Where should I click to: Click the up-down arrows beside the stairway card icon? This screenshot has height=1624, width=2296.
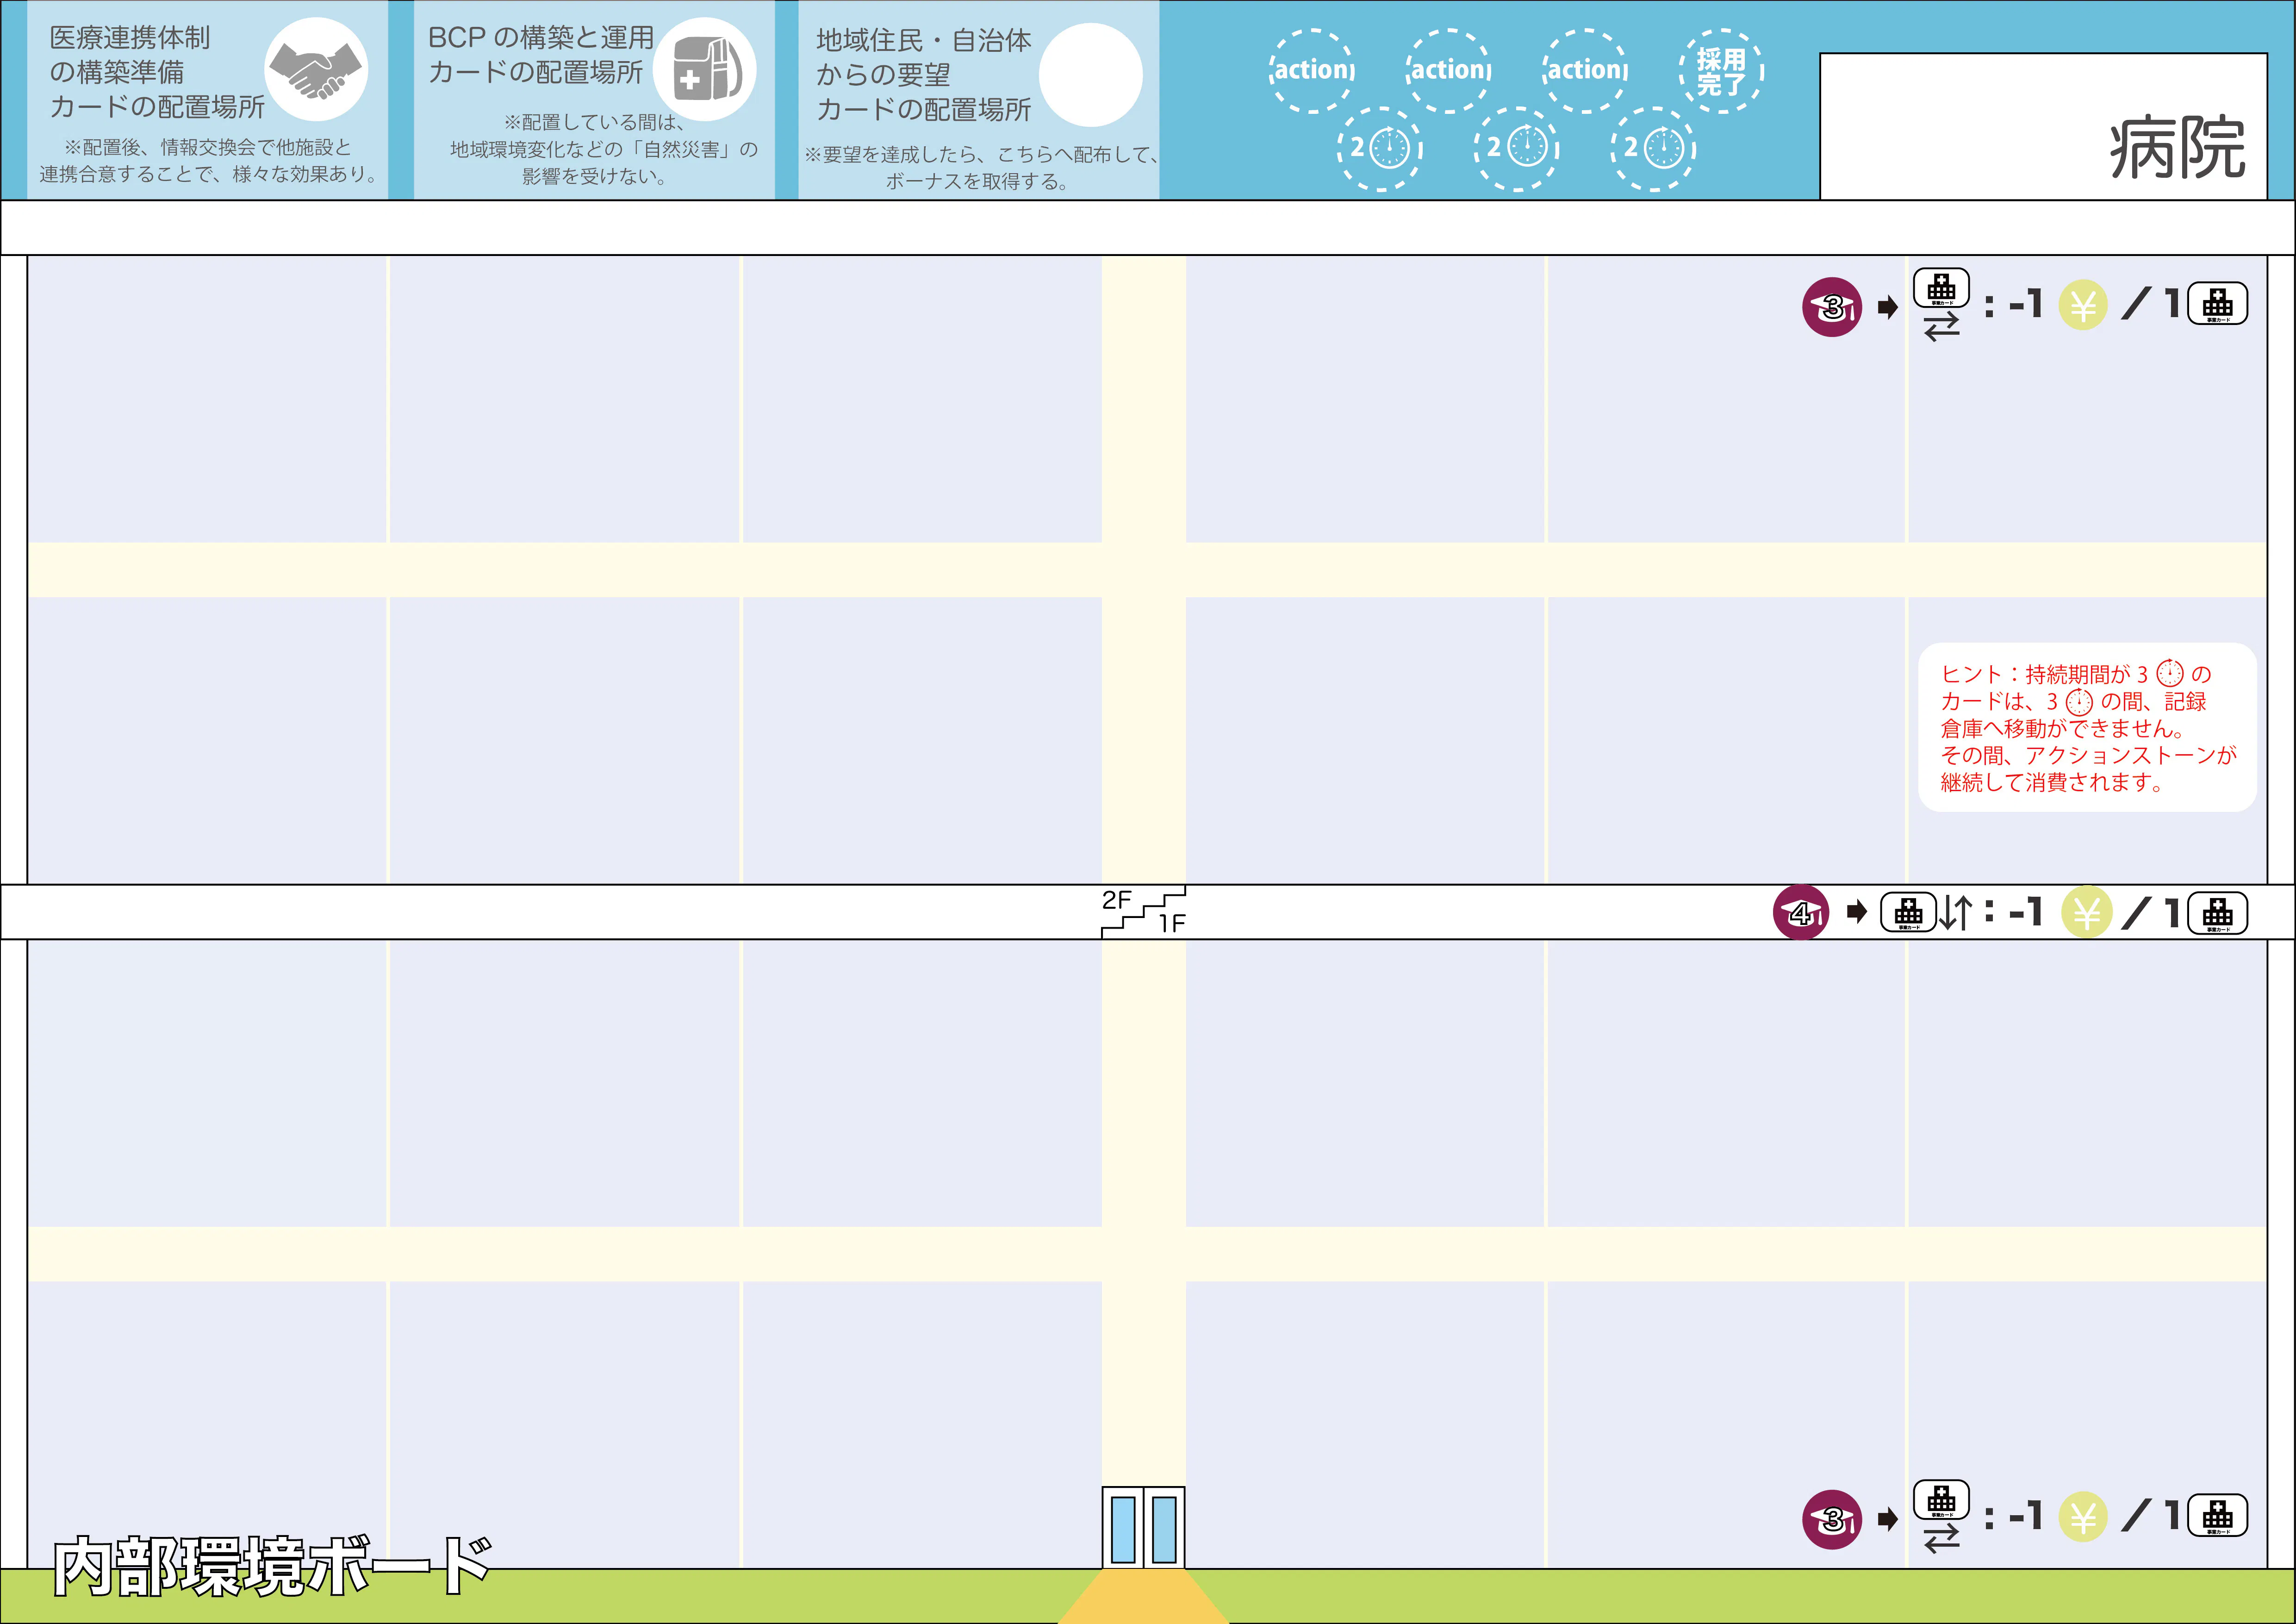(1956, 912)
